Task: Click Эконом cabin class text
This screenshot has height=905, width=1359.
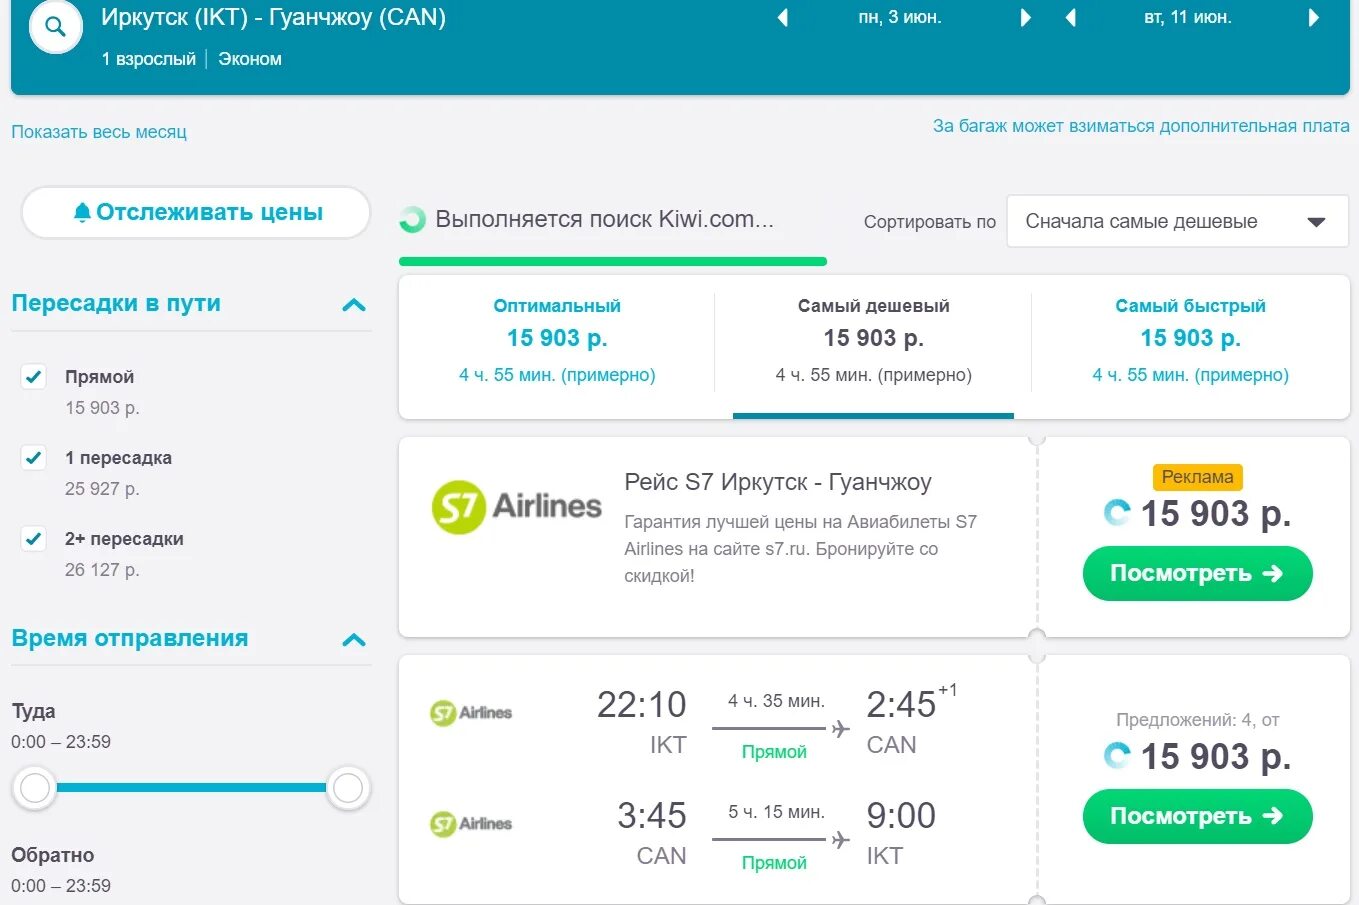Action: point(250,59)
